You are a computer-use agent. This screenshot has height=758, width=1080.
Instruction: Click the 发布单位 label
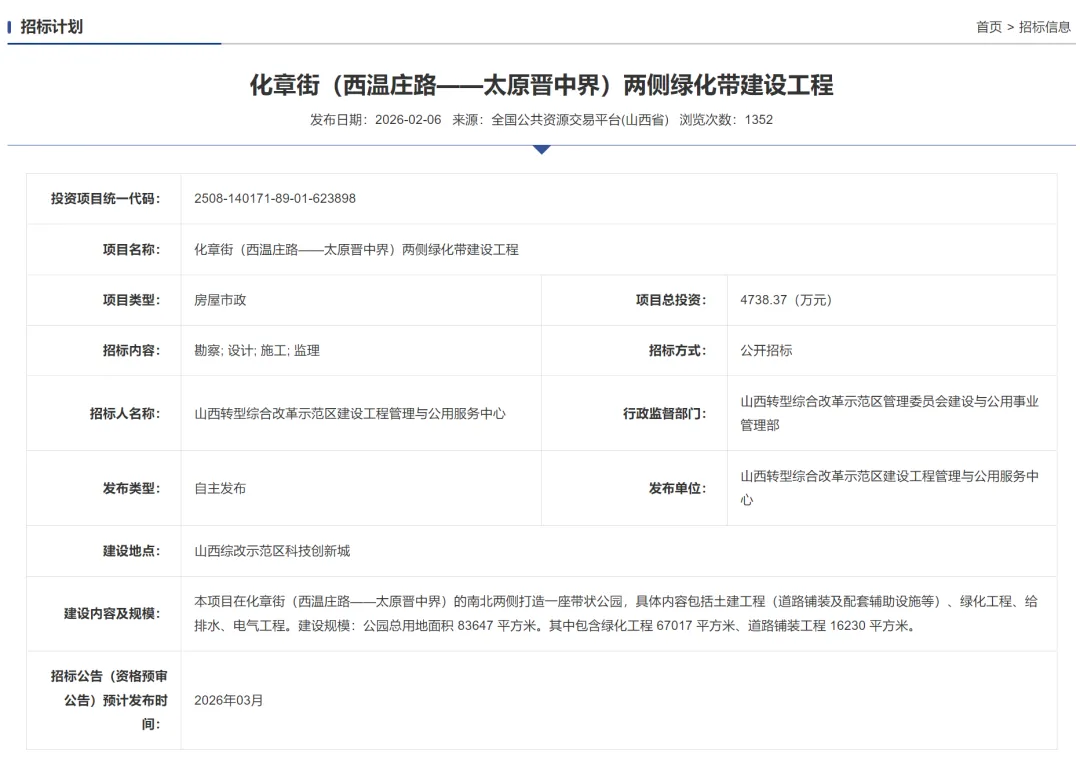coord(677,488)
